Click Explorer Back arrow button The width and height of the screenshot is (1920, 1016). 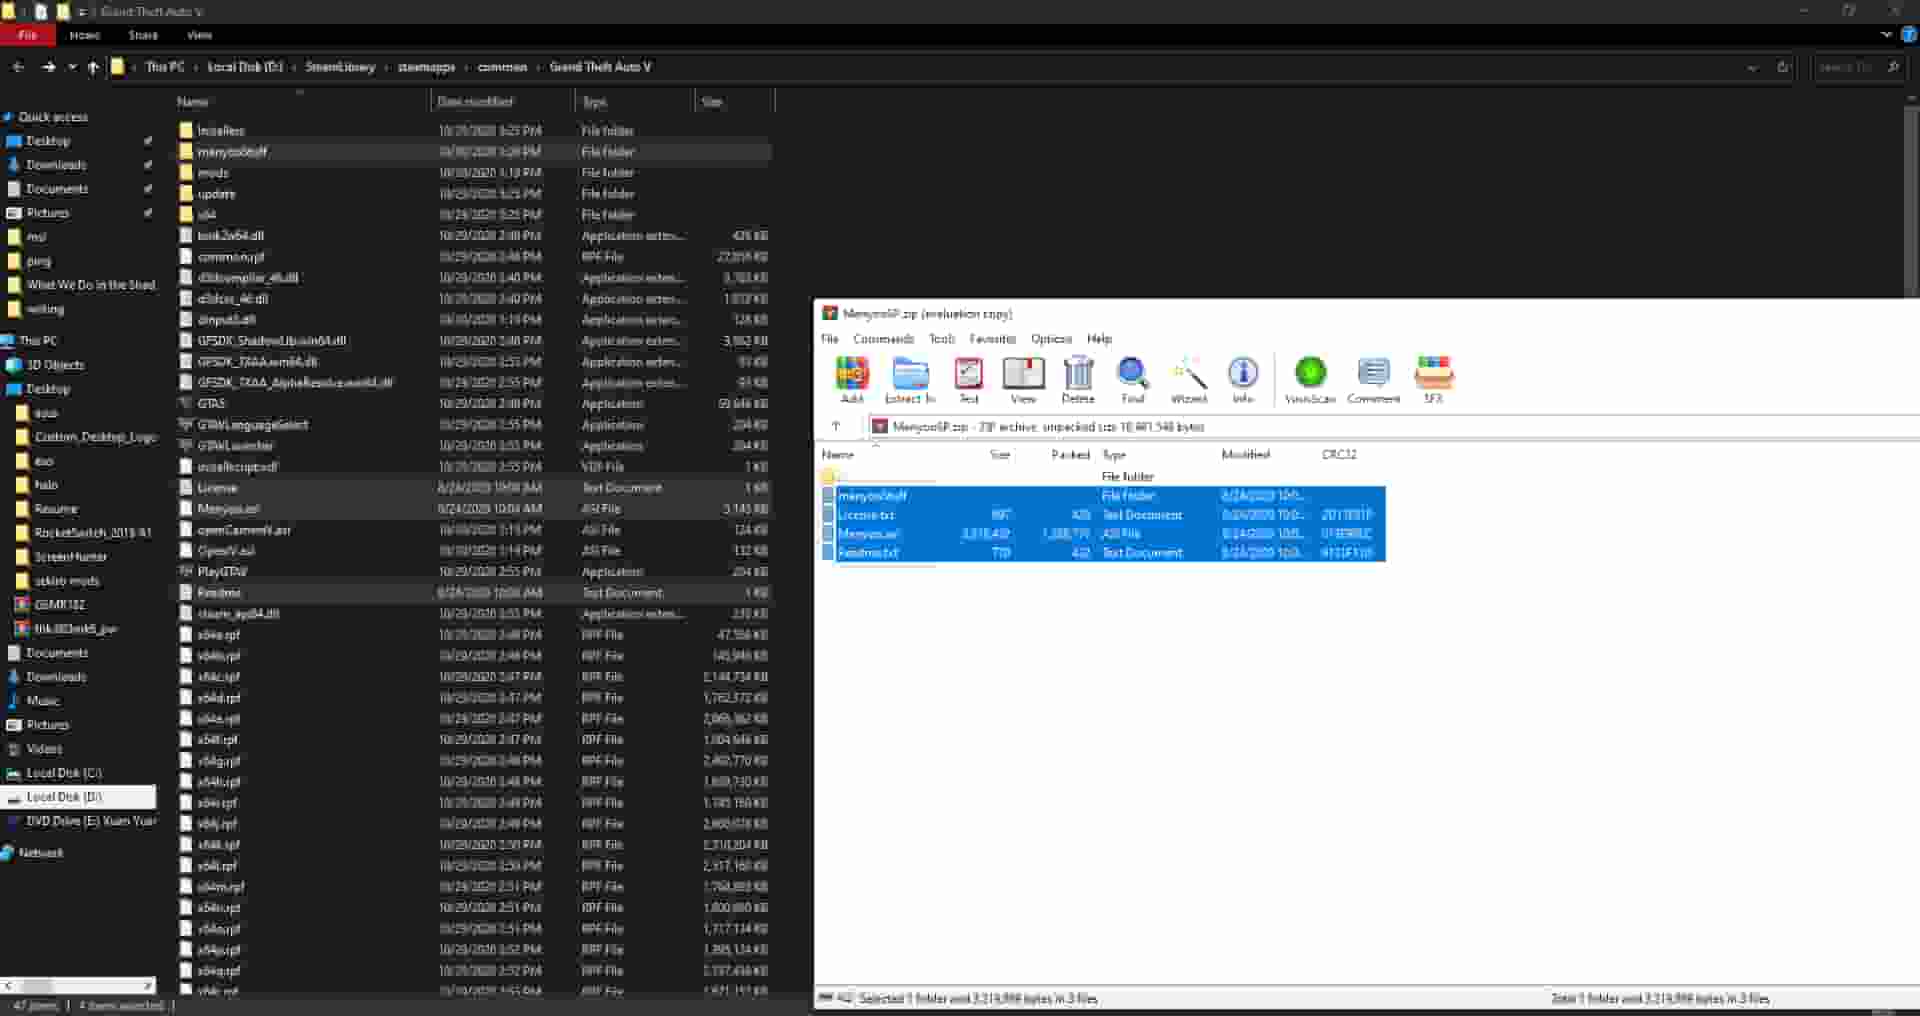point(18,67)
